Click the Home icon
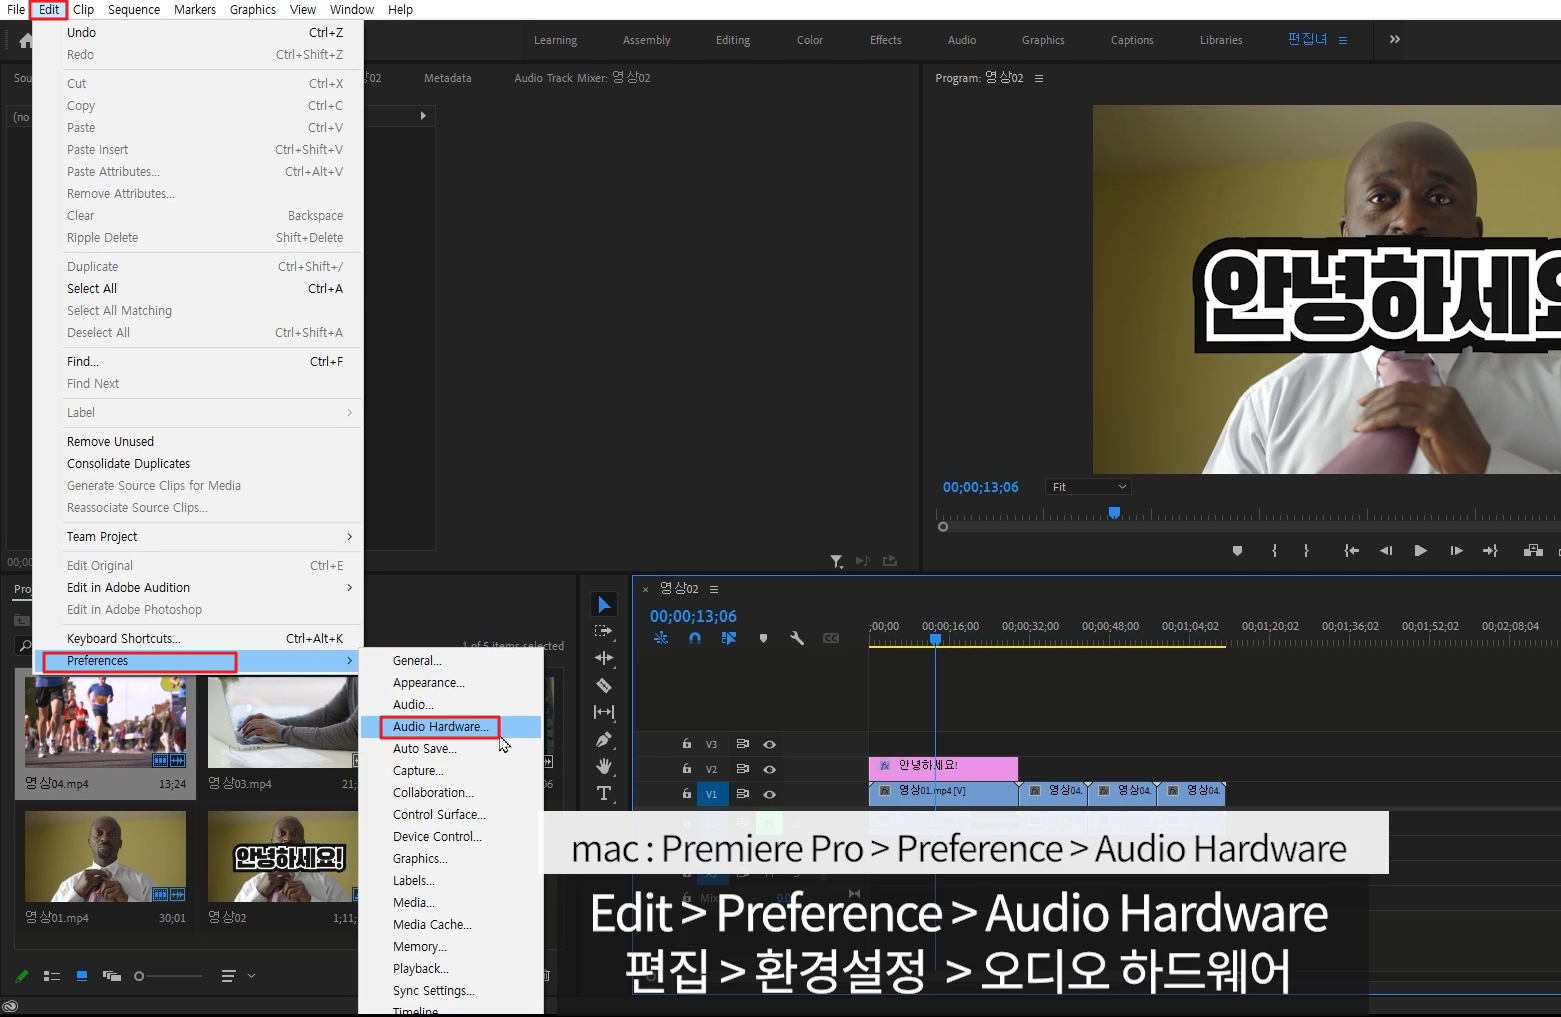This screenshot has height=1017, width=1561. point(25,41)
